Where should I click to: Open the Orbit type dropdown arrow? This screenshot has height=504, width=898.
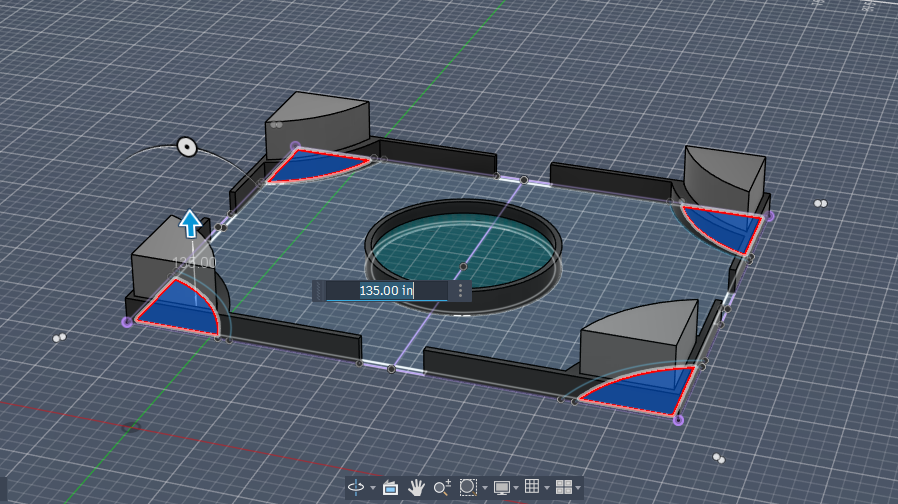click(373, 488)
